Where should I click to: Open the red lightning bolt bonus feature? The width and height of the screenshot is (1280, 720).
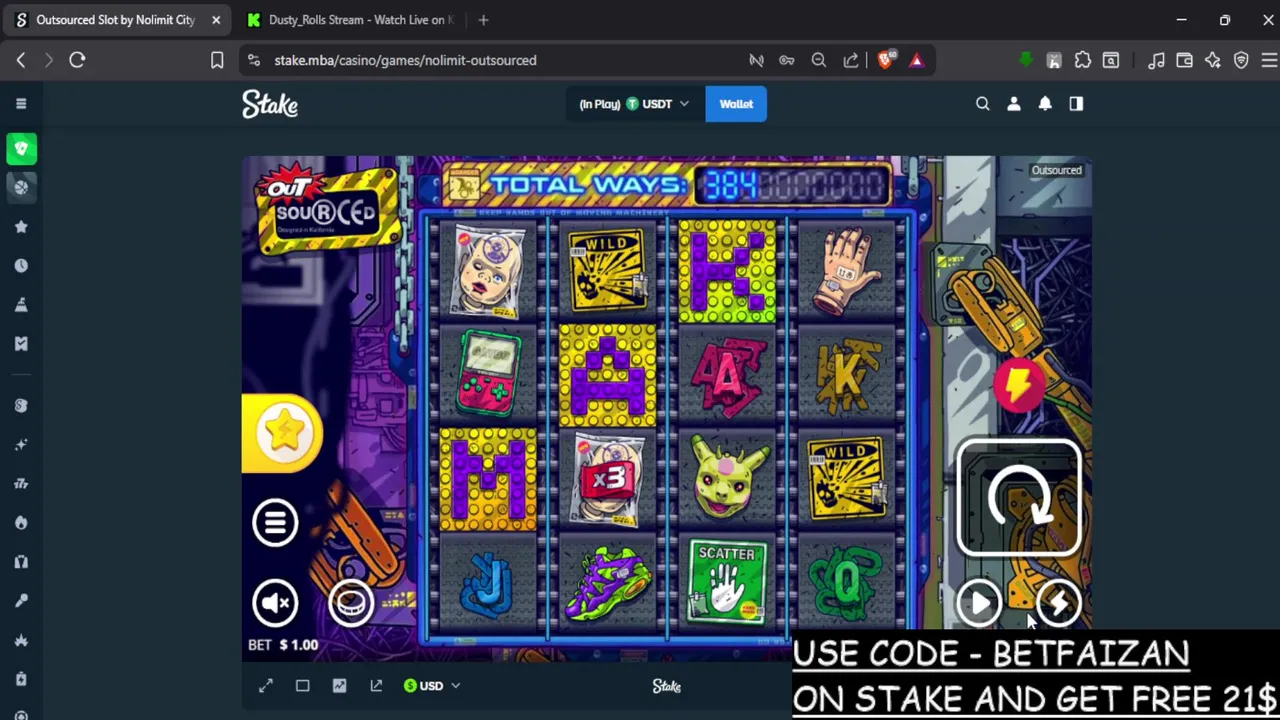pos(1019,385)
